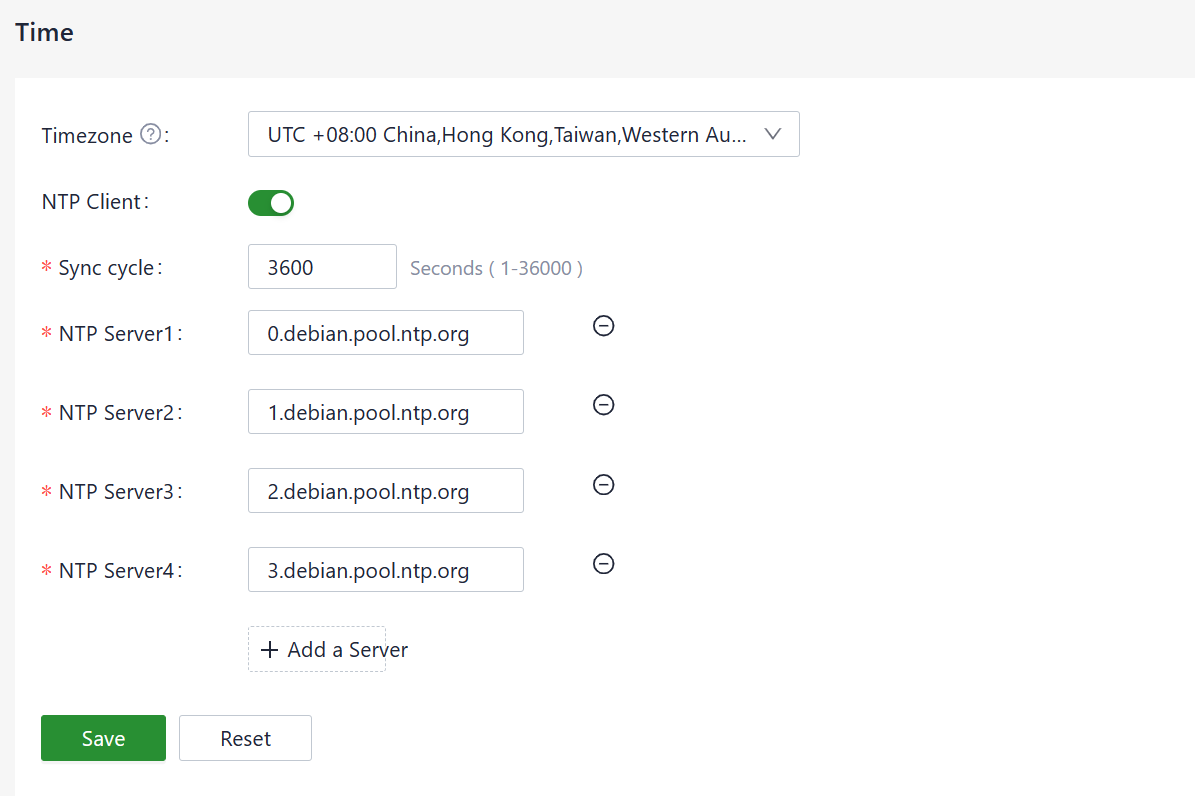Click the Seconds (1-36000) hint text

coord(496,268)
